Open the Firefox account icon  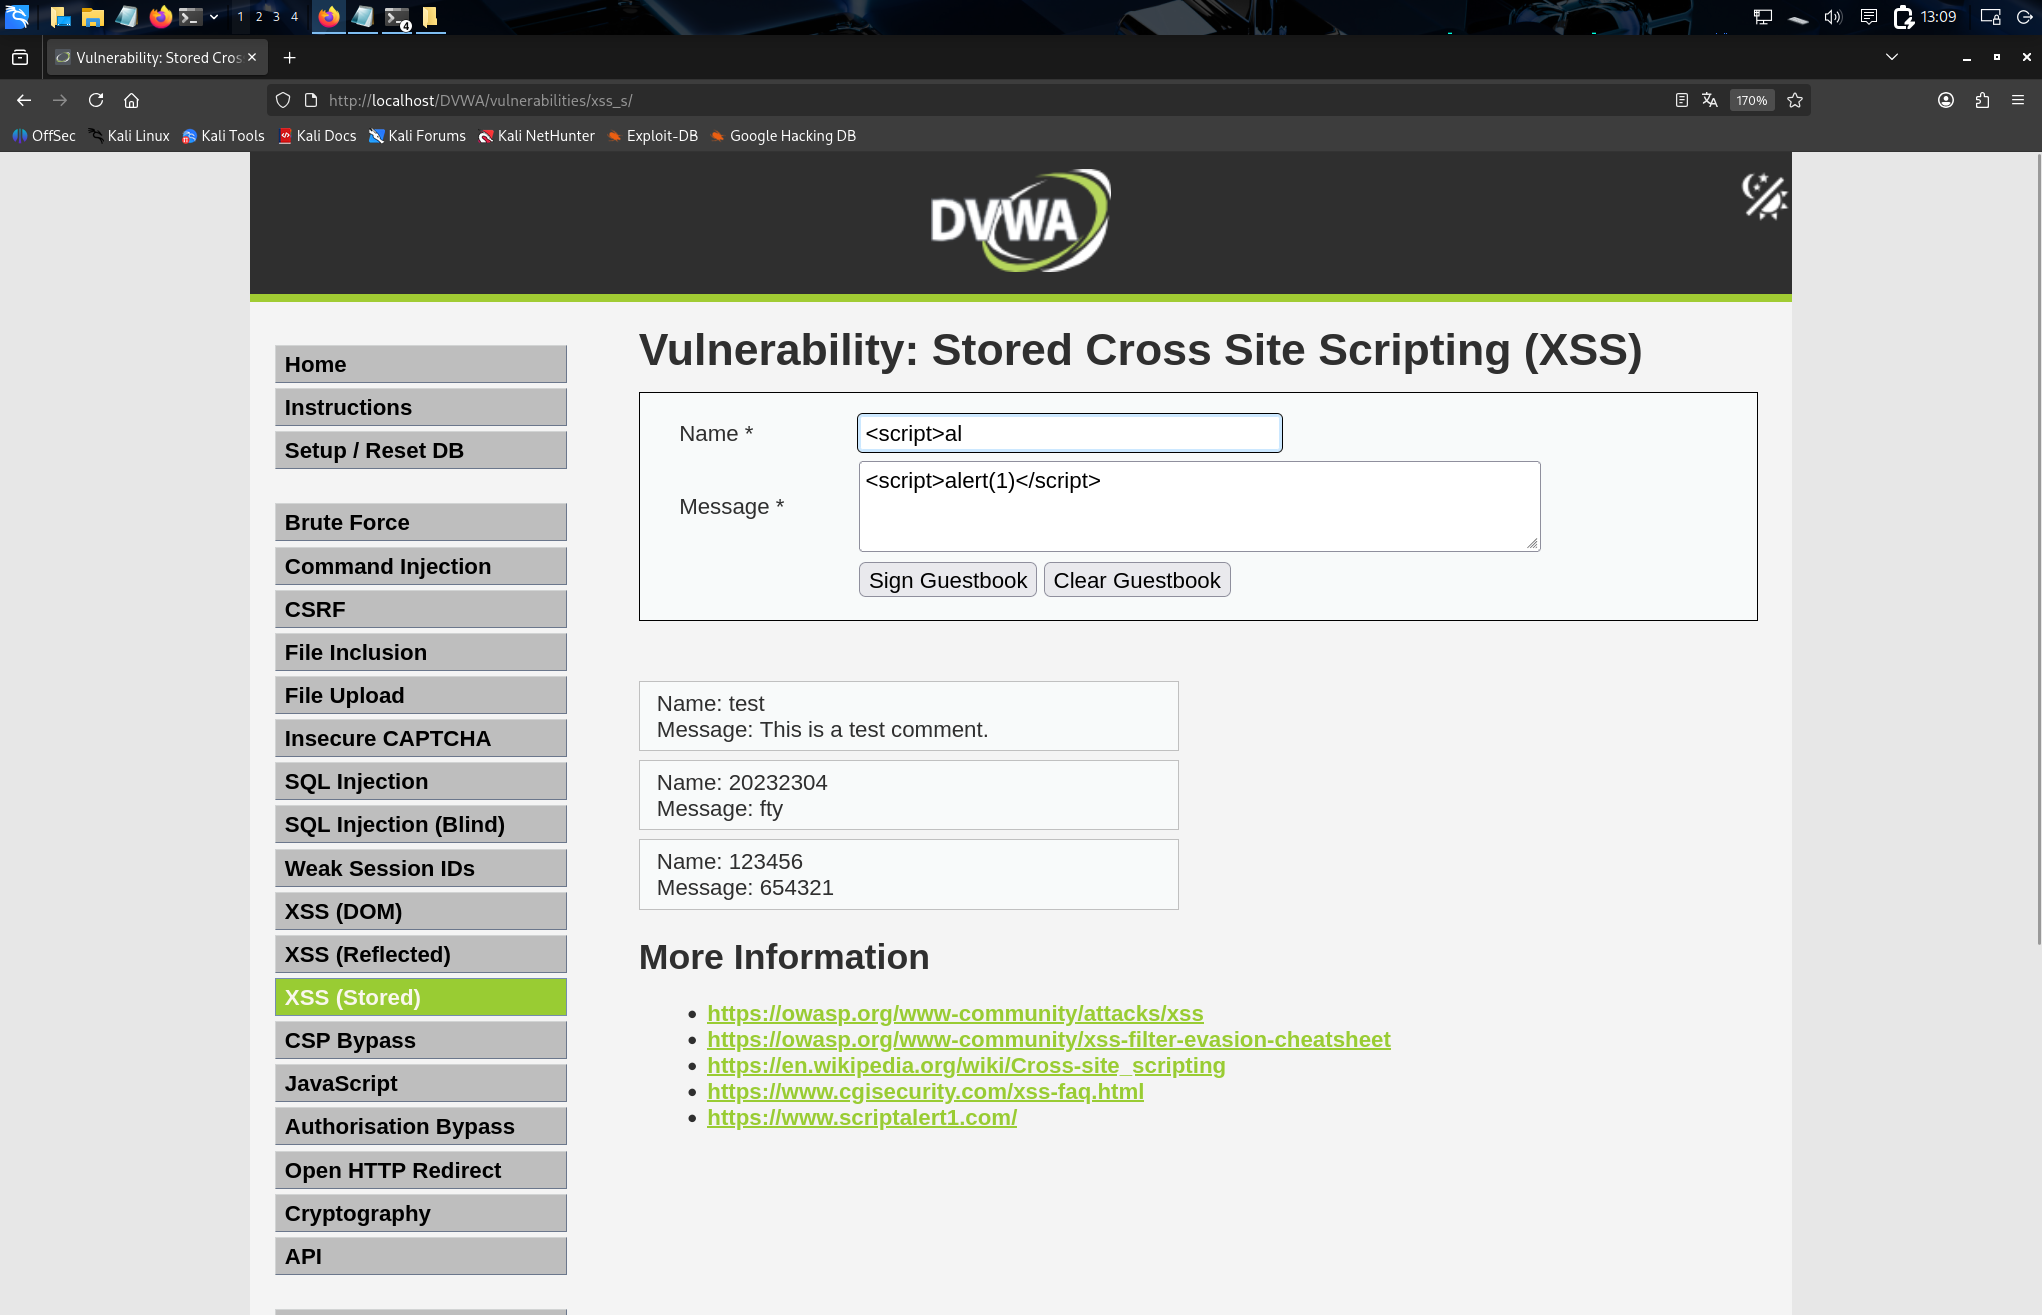click(x=1946, y=100)
